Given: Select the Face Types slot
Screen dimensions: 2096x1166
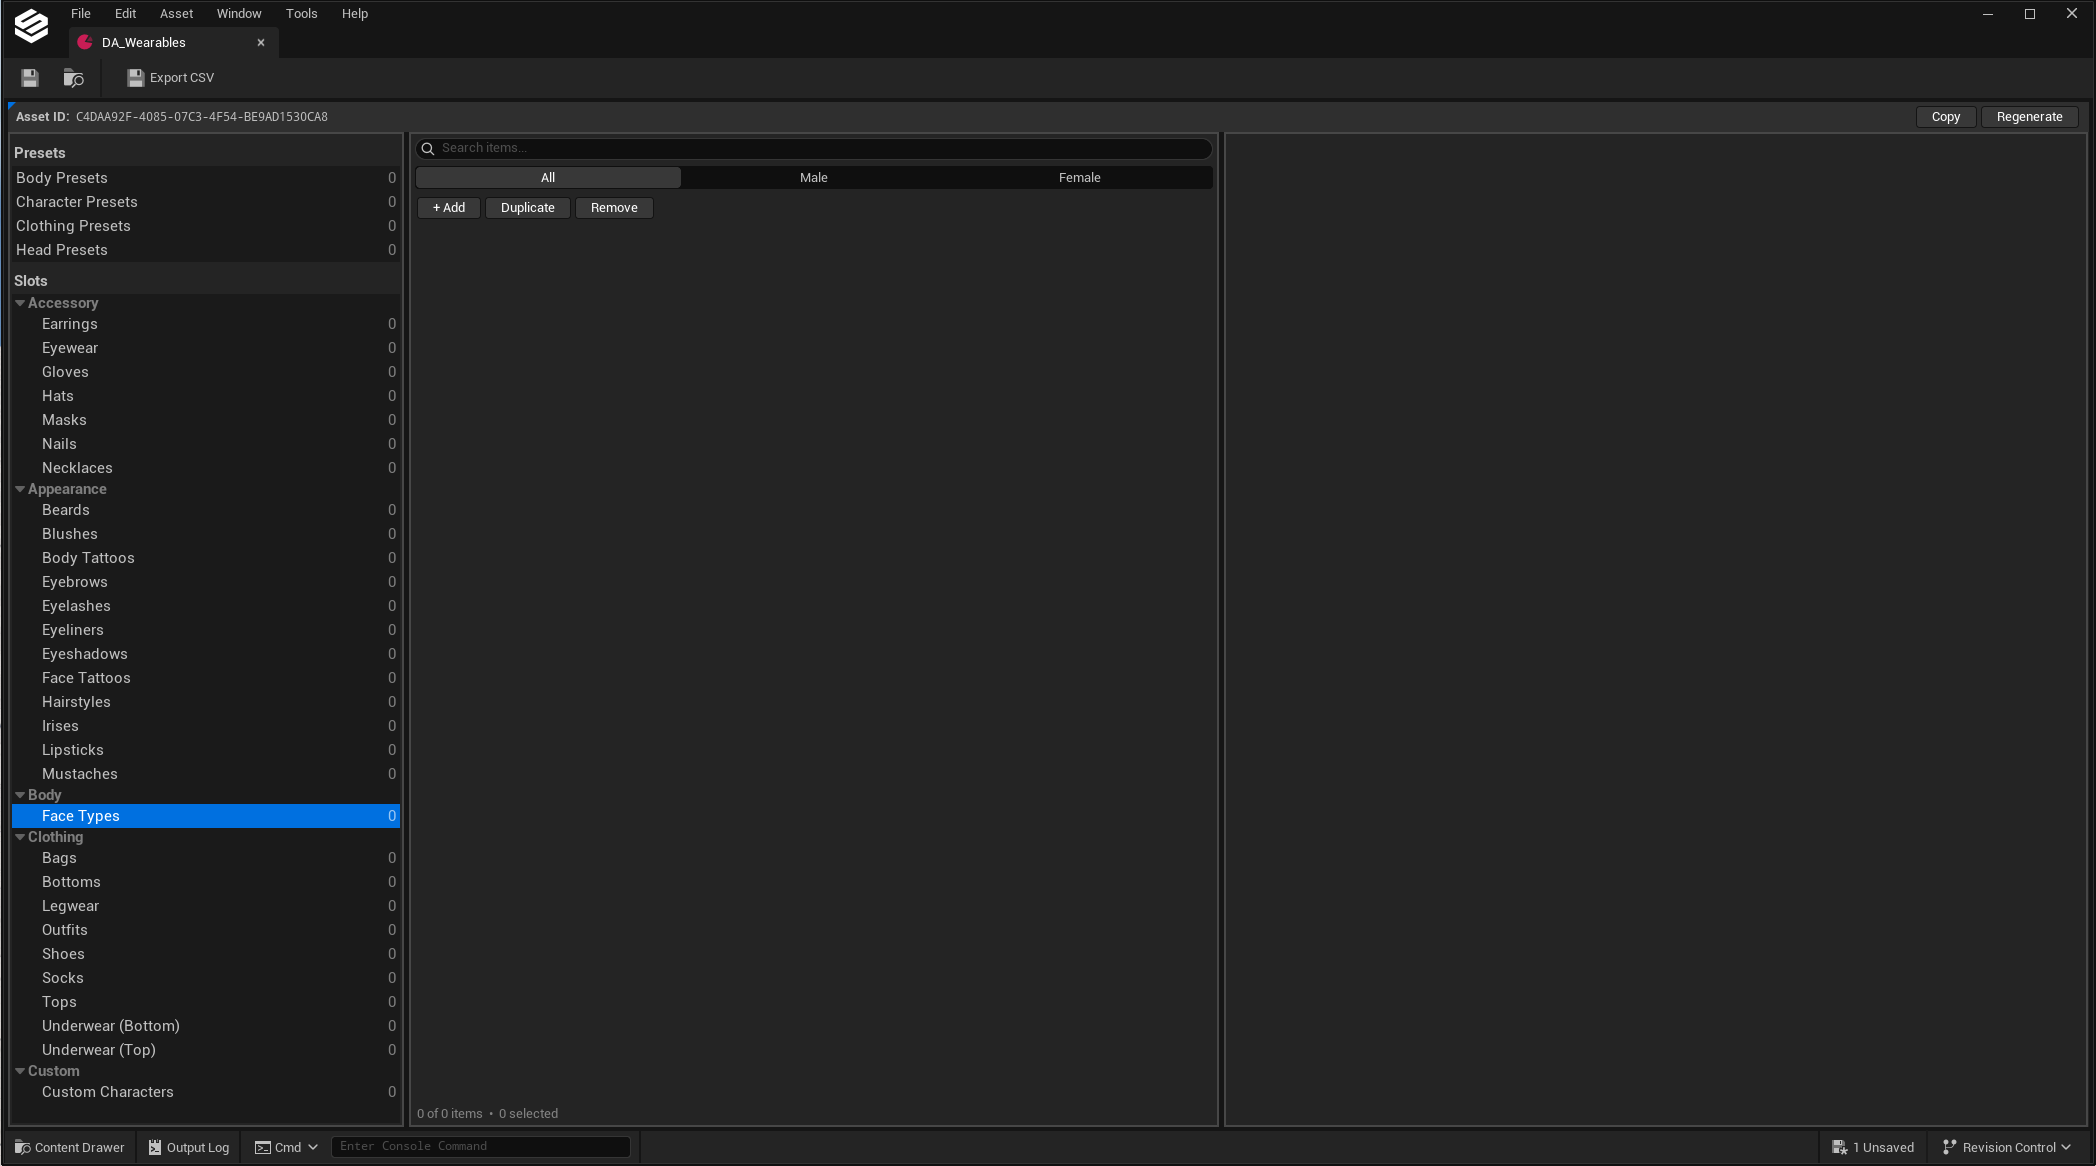Looking at the screenshot, I should pyautogui.click(x=206, y=816).
